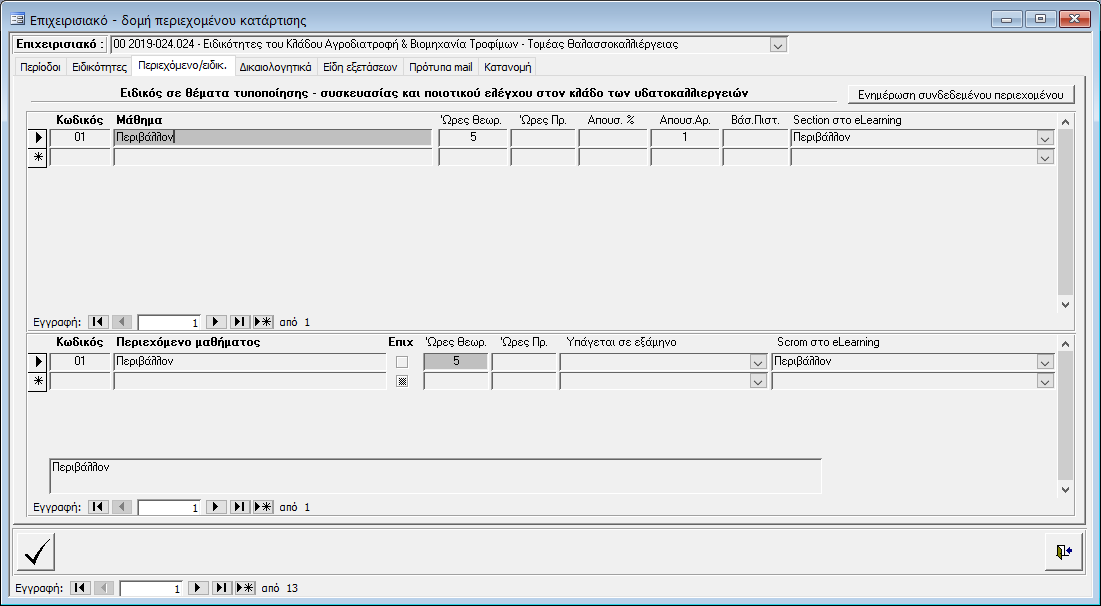Image resolution: width=1101 pixels, height=606 pixels.
Task: Click the checkmark confirm button
Action: pos(36,552)
